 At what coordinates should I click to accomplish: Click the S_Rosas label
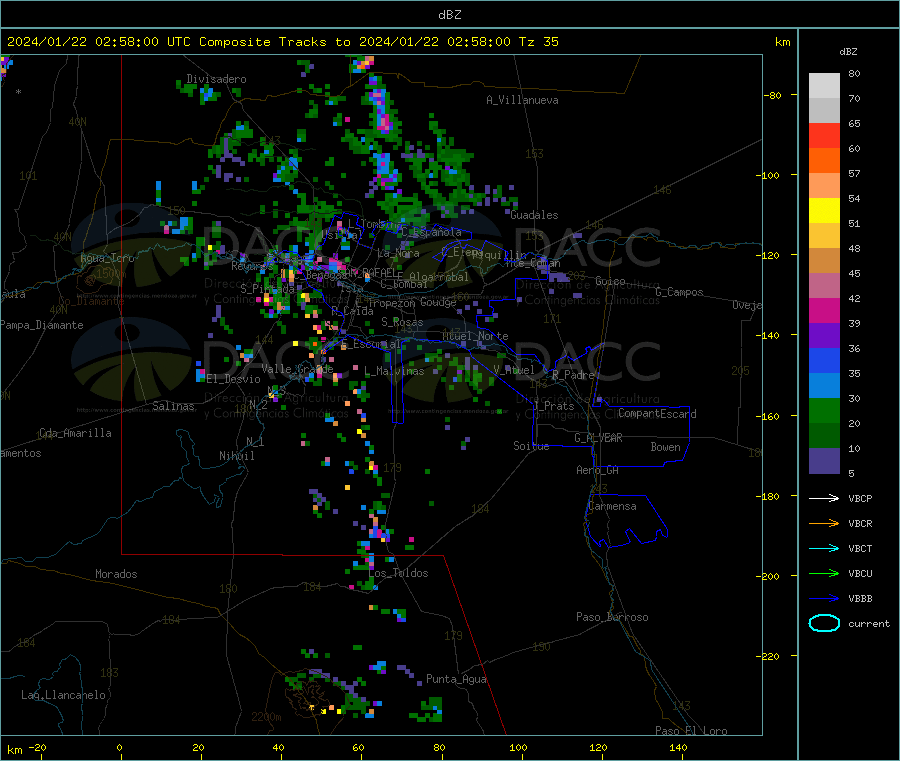tap(402, 323)
